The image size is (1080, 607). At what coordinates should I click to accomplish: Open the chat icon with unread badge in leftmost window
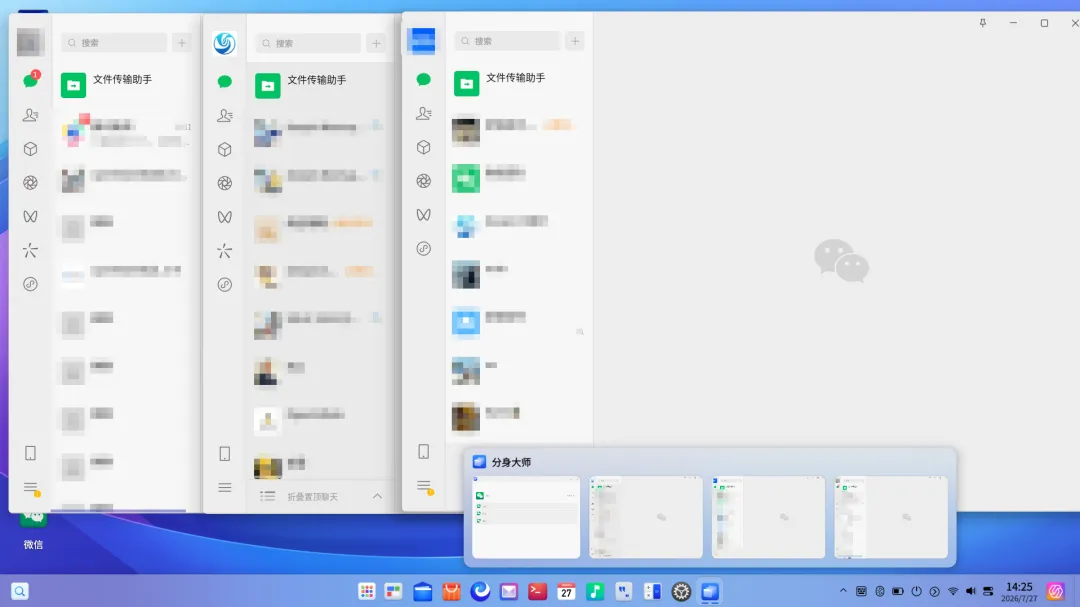pos(30,81)
